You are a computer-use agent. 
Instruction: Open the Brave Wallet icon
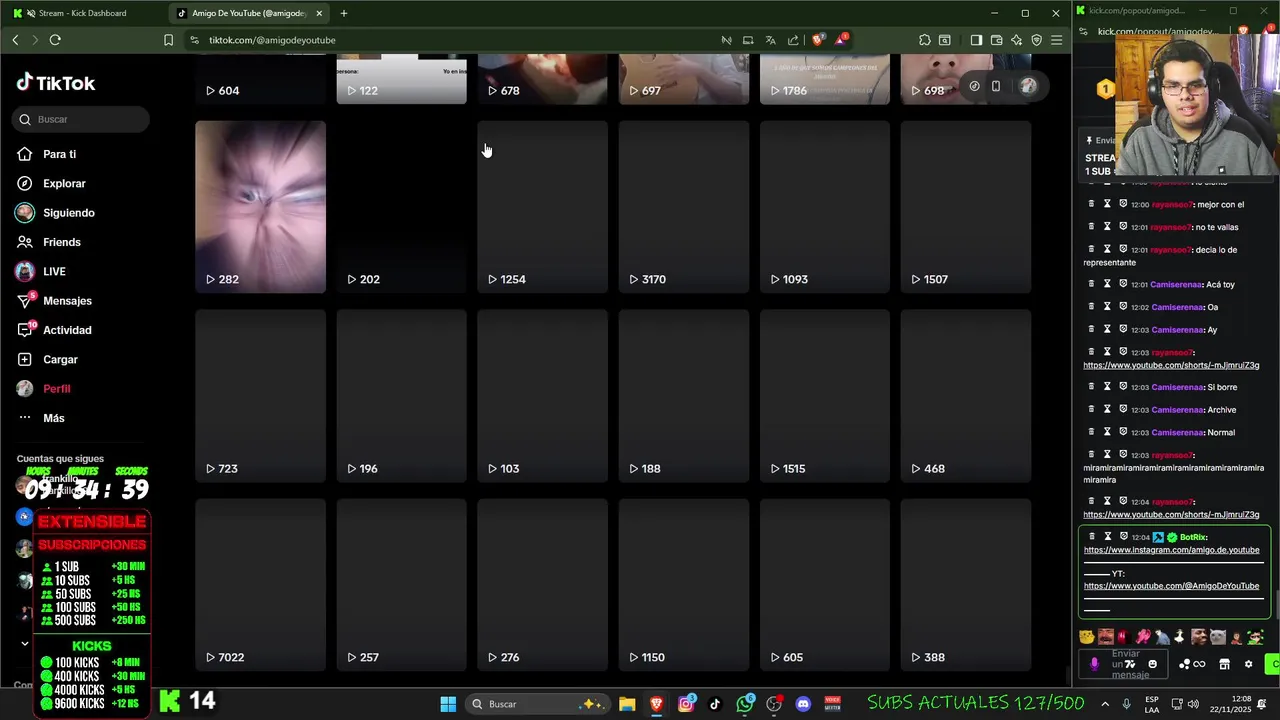996,40
